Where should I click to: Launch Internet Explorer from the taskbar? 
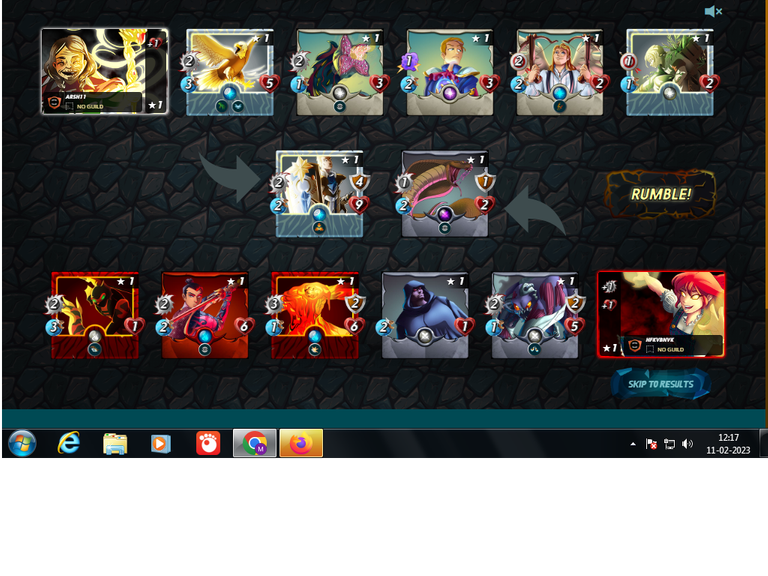click(x=69, y=443)
